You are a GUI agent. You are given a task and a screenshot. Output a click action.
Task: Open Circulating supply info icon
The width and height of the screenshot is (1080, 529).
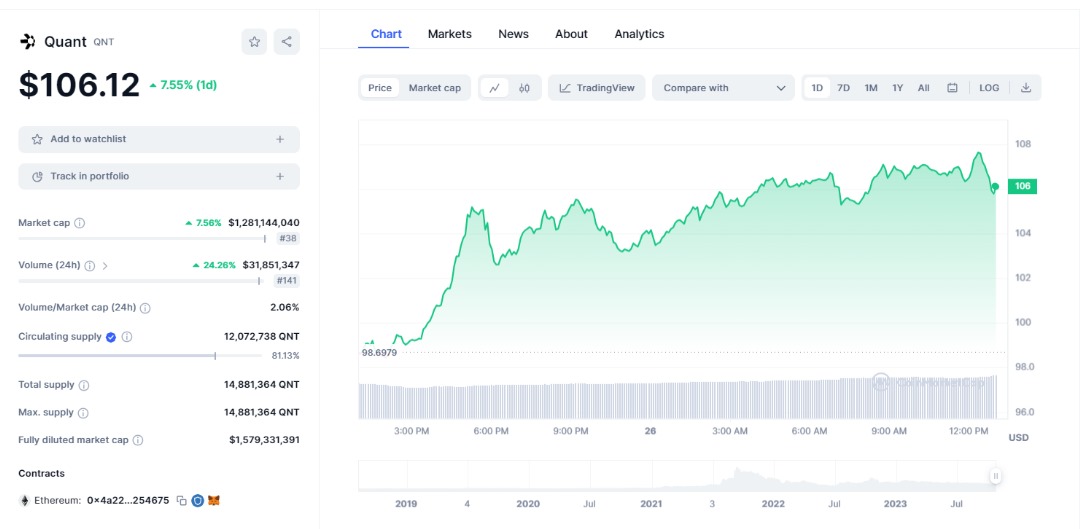[127, 337]
